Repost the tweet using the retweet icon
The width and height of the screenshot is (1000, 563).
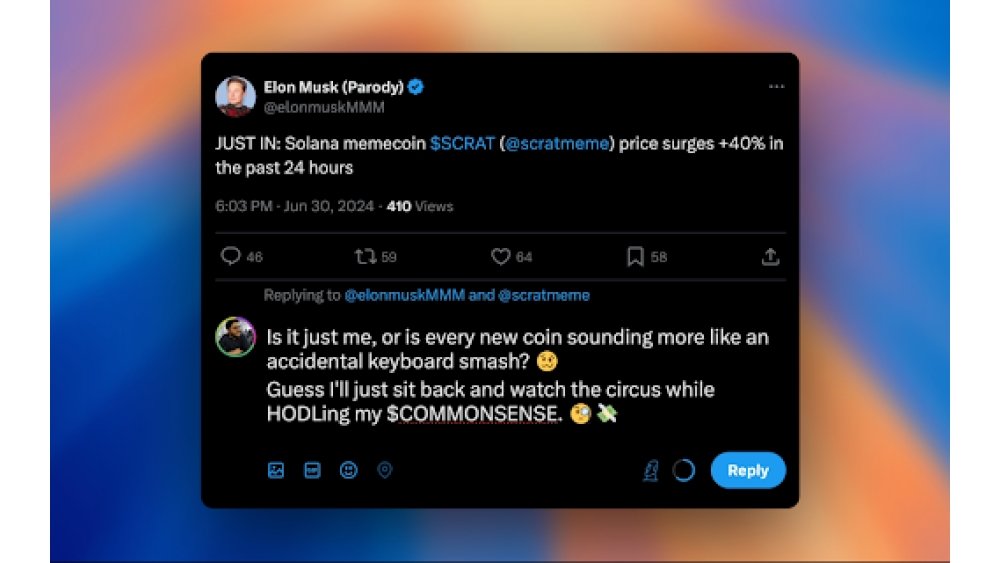365,257
